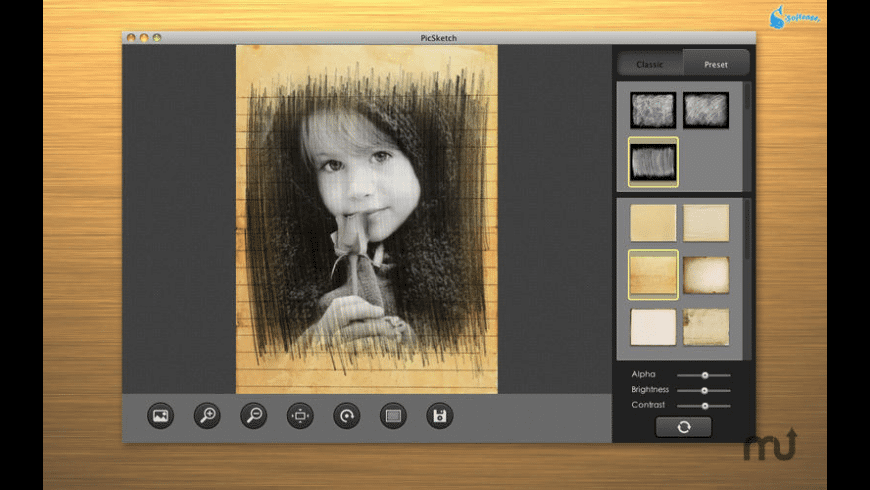Choose the near-white paper texture
This screenshot has width=870, height=490.
coord(653,327)
